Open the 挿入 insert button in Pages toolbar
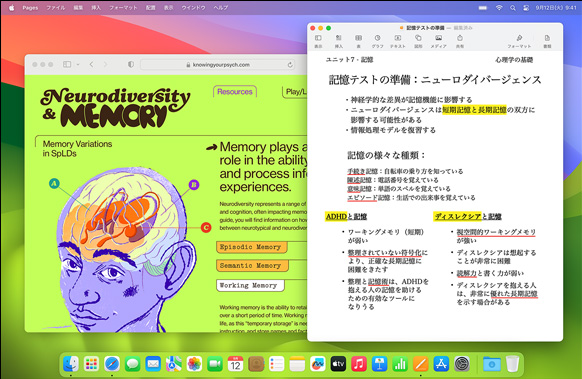The image size is (582, 379). coord(339,41)
